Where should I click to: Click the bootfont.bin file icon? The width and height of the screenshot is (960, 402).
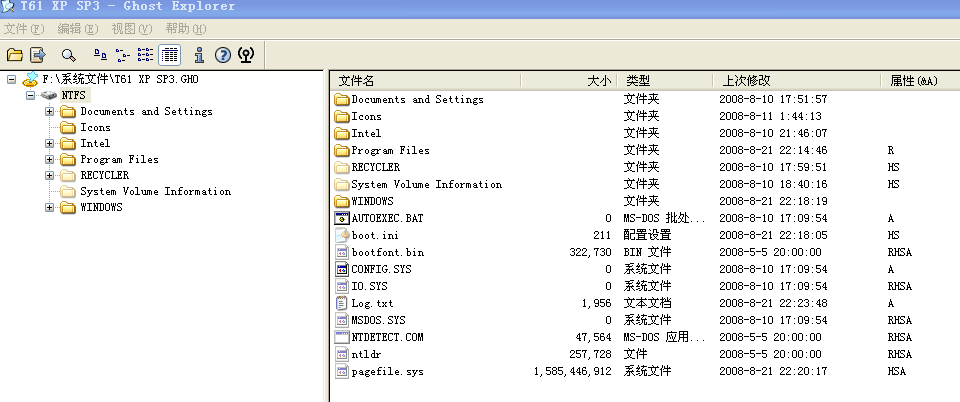[342, 252]
